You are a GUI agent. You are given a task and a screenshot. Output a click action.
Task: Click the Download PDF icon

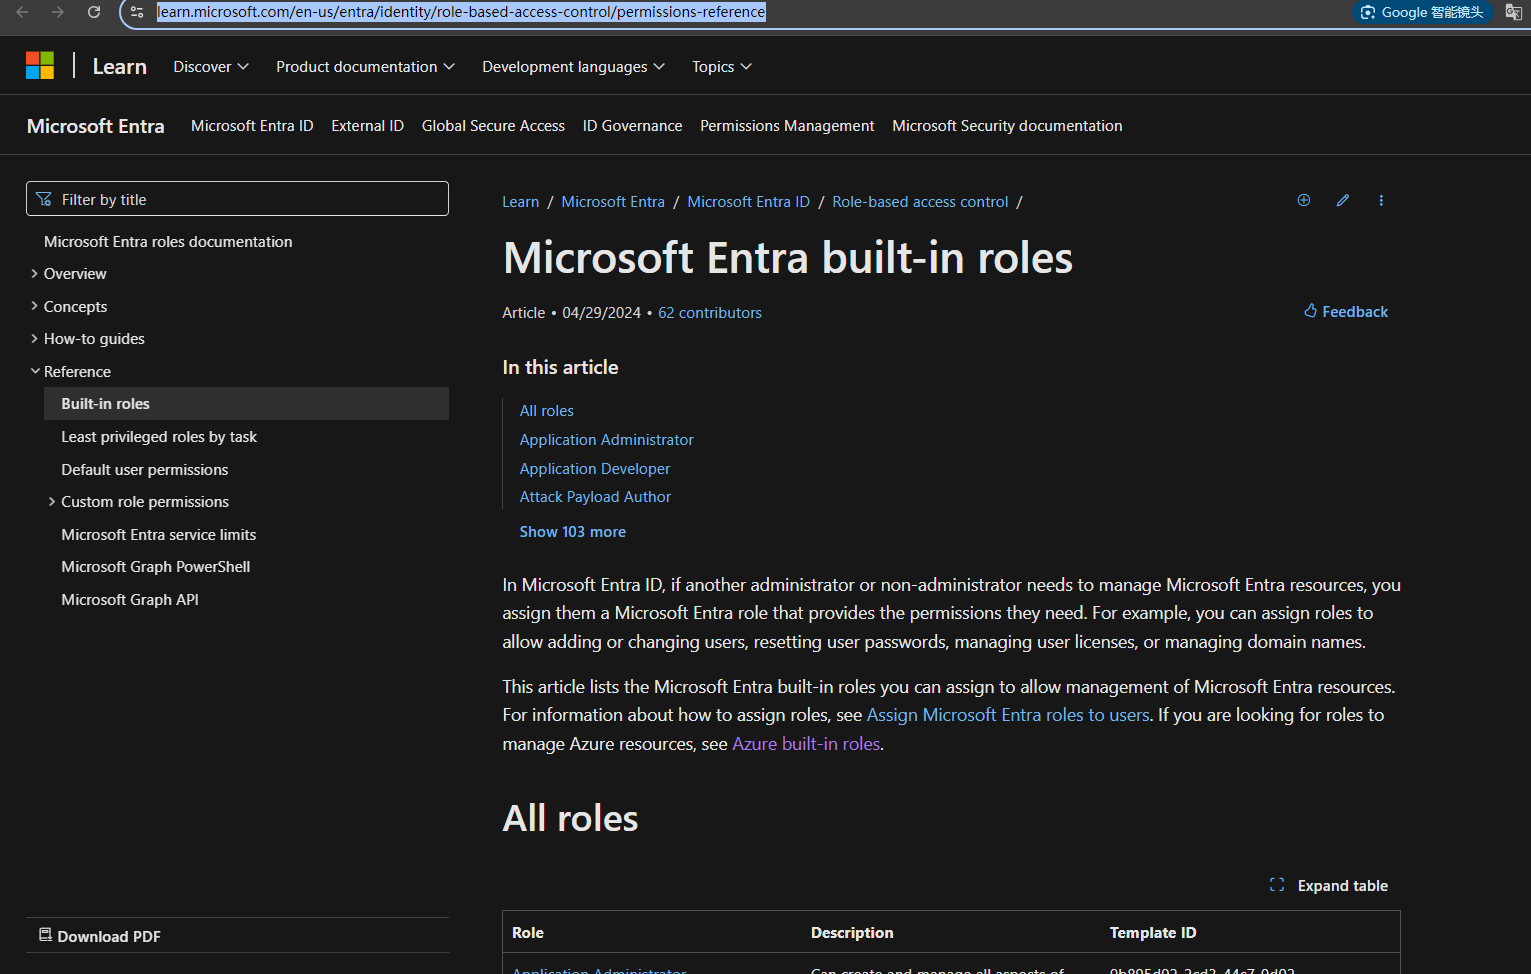pos(45,935)
